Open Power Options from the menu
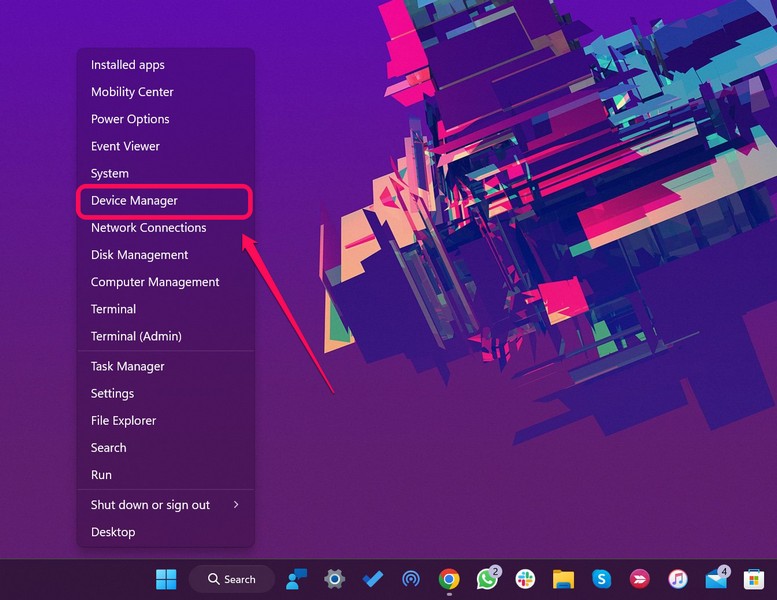The width and height of the screenshot is (777, 600). pyautogui.click(x=130, y=119)
